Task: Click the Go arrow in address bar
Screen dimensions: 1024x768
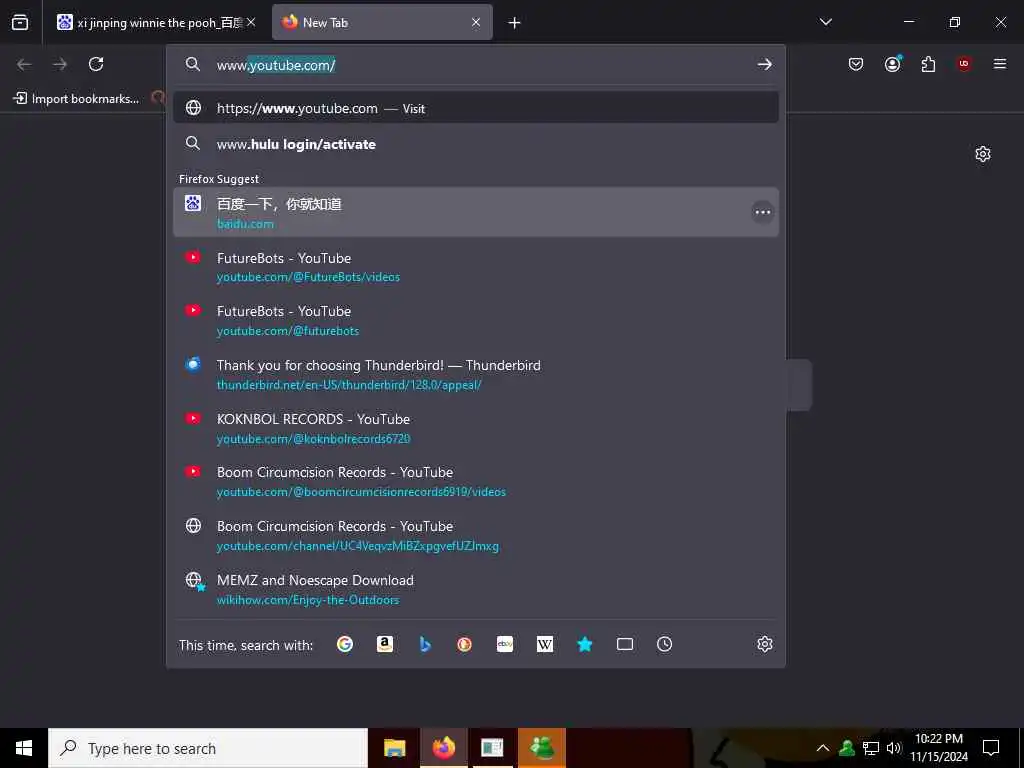Action: coord(764,65)
